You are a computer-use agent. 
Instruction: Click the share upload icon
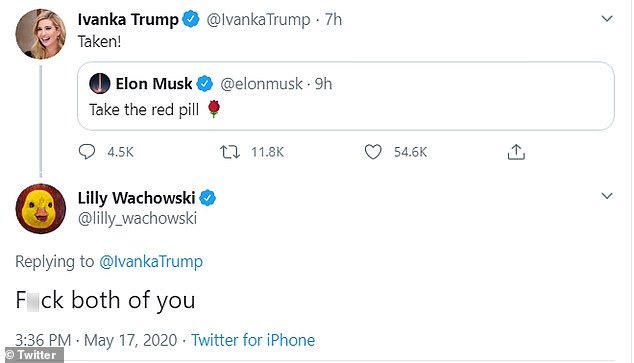pyautogui.click(x=516, y=152)
